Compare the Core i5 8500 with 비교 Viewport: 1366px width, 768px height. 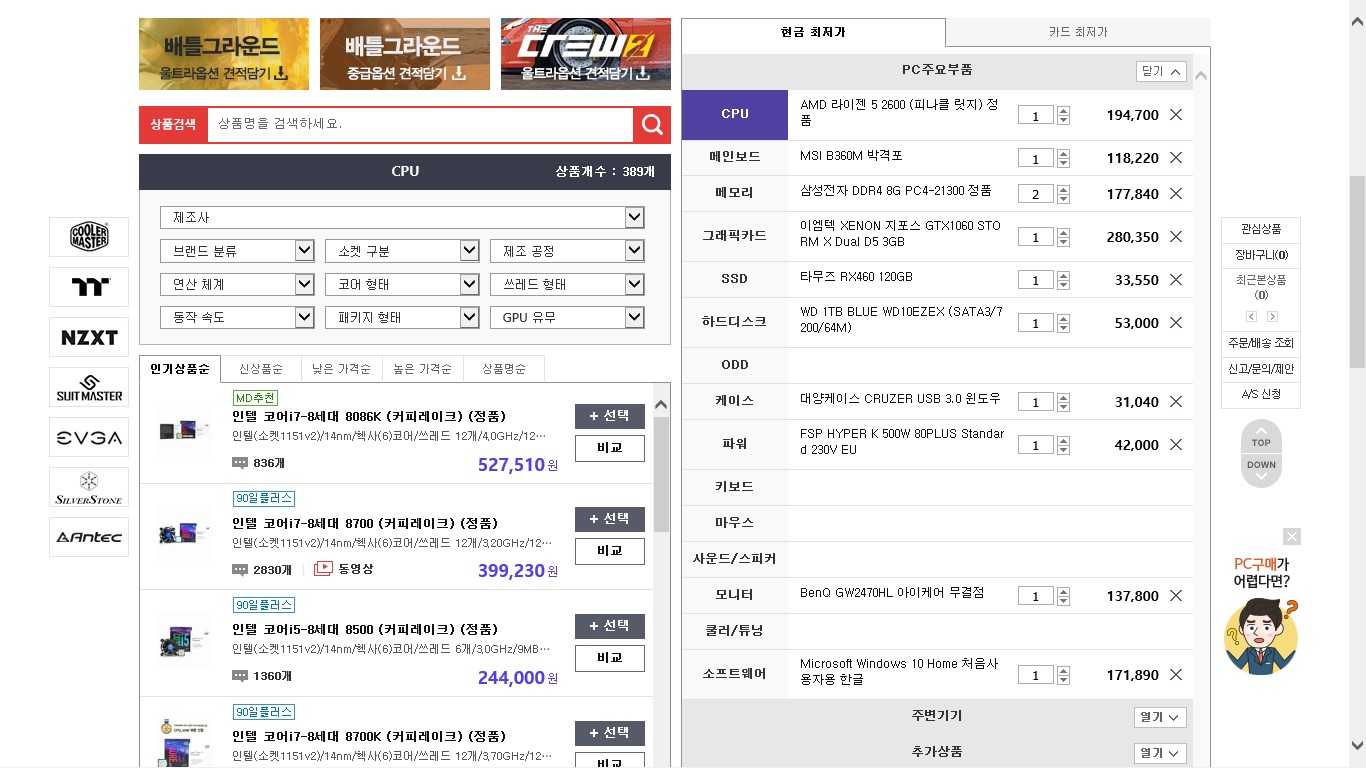pyautogui.click(x=610, y=658)
